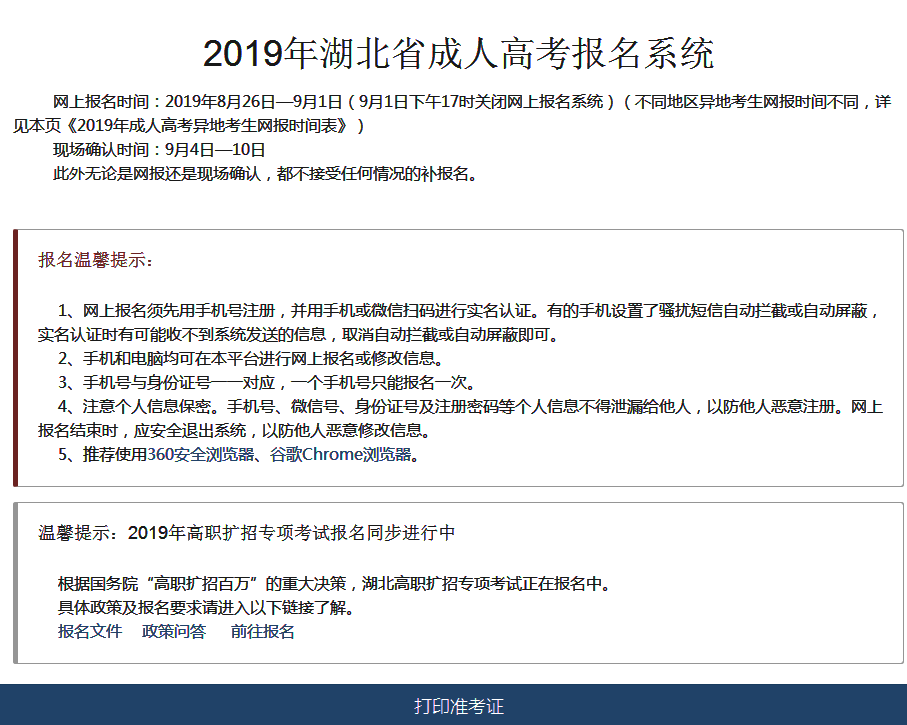The image size is (907, 725).
Task: Click the 根据国务院 高职扩招百万 paragraph
Action: 333,584
